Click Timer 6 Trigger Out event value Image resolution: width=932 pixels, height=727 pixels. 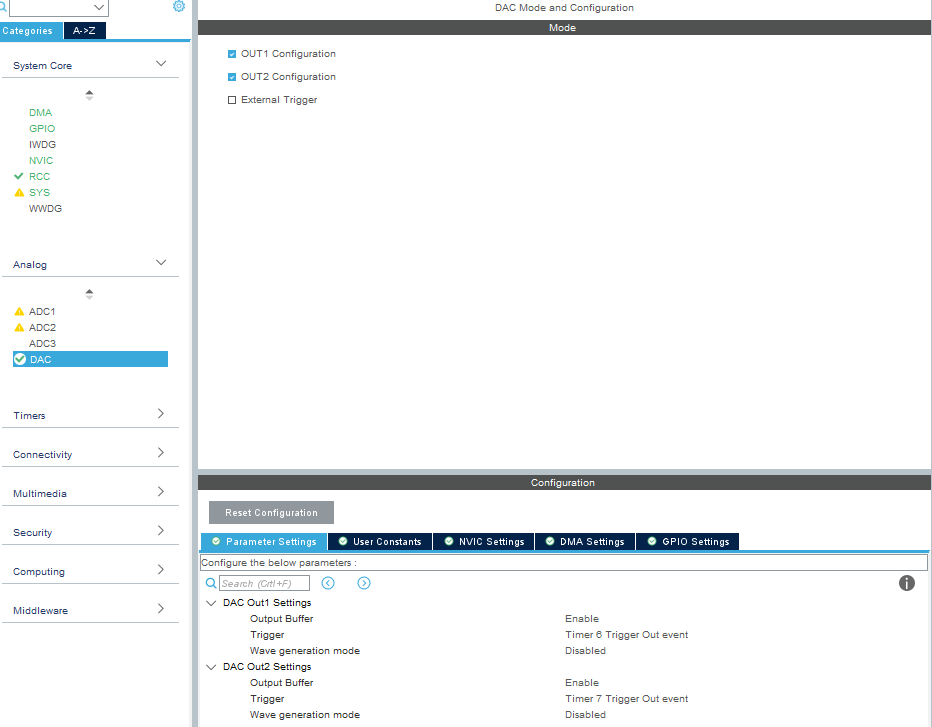pos(626,635)
